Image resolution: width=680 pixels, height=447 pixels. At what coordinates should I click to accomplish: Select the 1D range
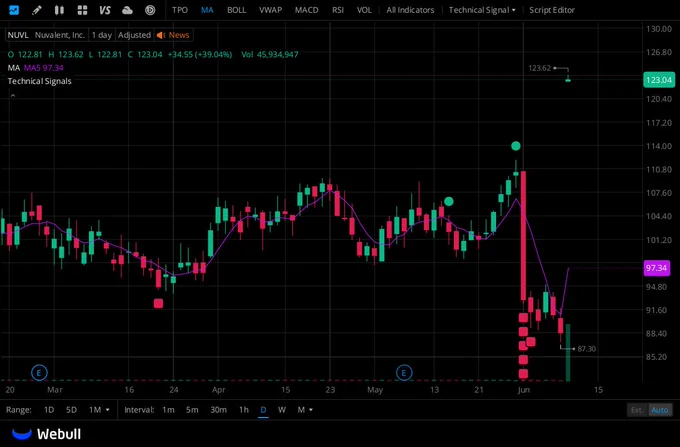49,410
